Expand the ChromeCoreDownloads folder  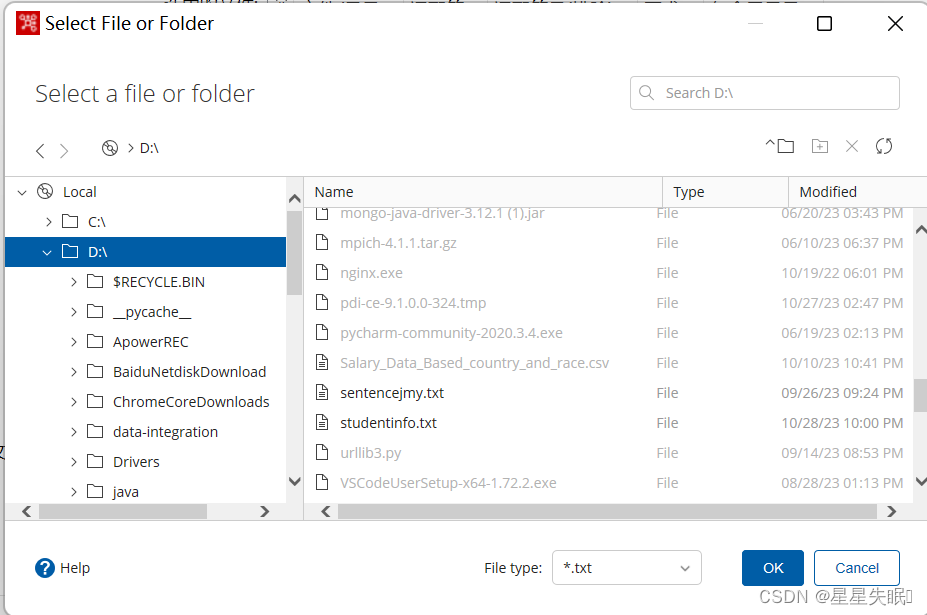[73, 402]
